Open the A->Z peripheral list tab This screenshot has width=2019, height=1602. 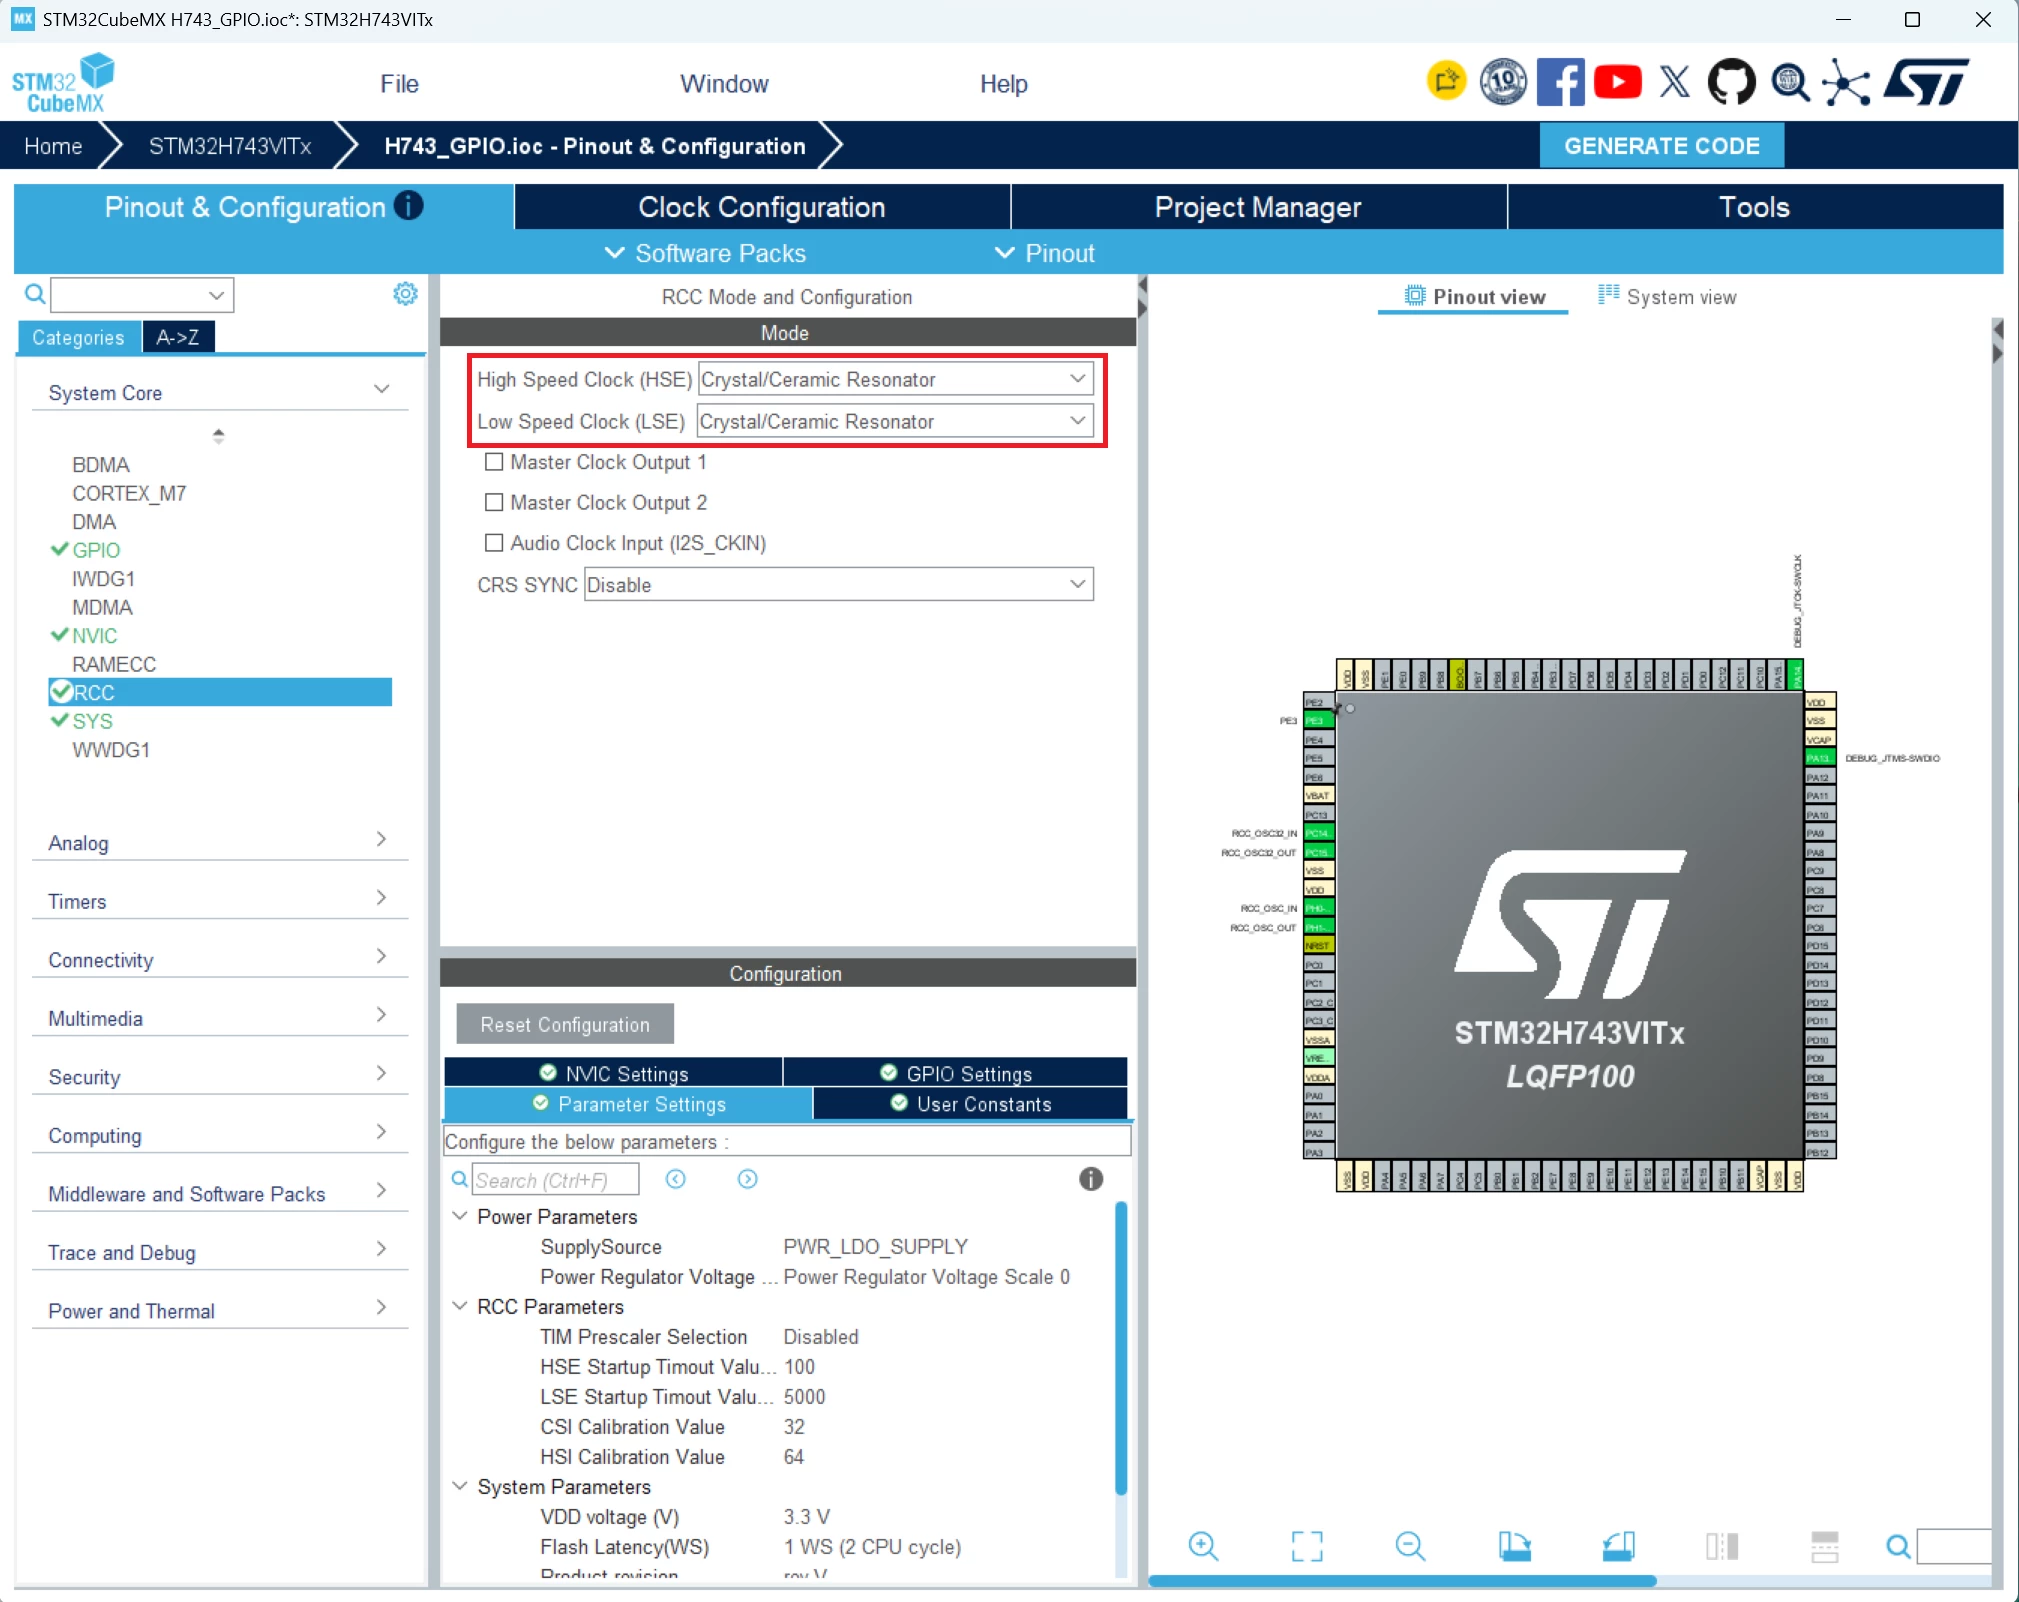coord(178,337)
